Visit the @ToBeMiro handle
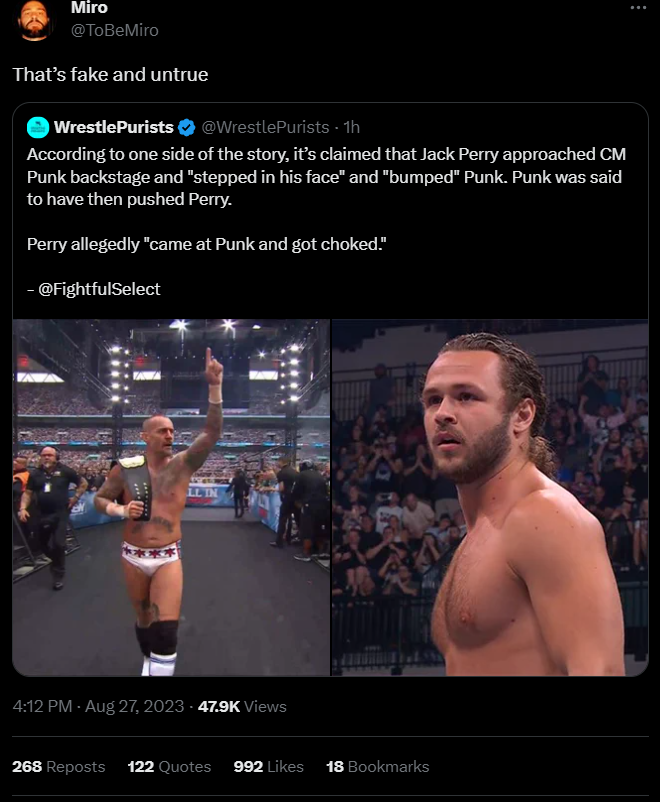Viewport: 660px width, 802px height. (x=115, y=30)
